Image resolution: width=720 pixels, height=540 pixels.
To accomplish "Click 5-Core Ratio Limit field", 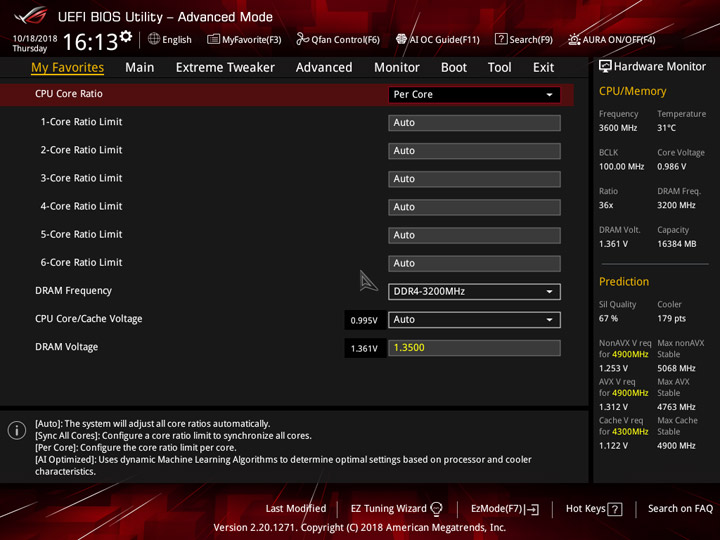I will tap(474, 235).
